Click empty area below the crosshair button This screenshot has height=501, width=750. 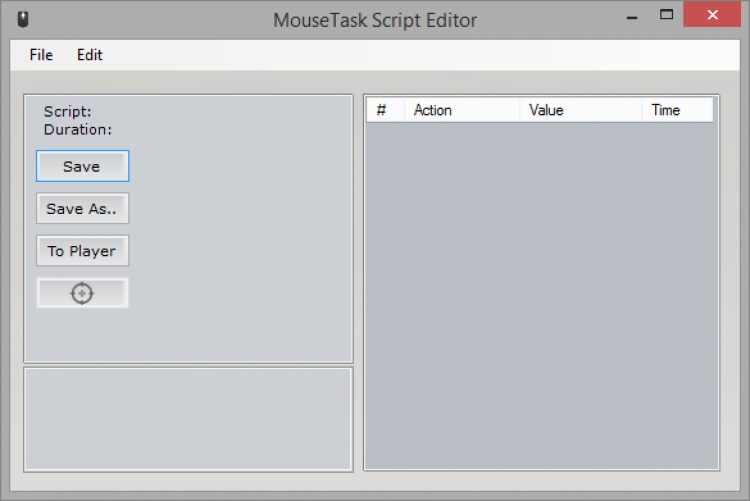(188, 336)
